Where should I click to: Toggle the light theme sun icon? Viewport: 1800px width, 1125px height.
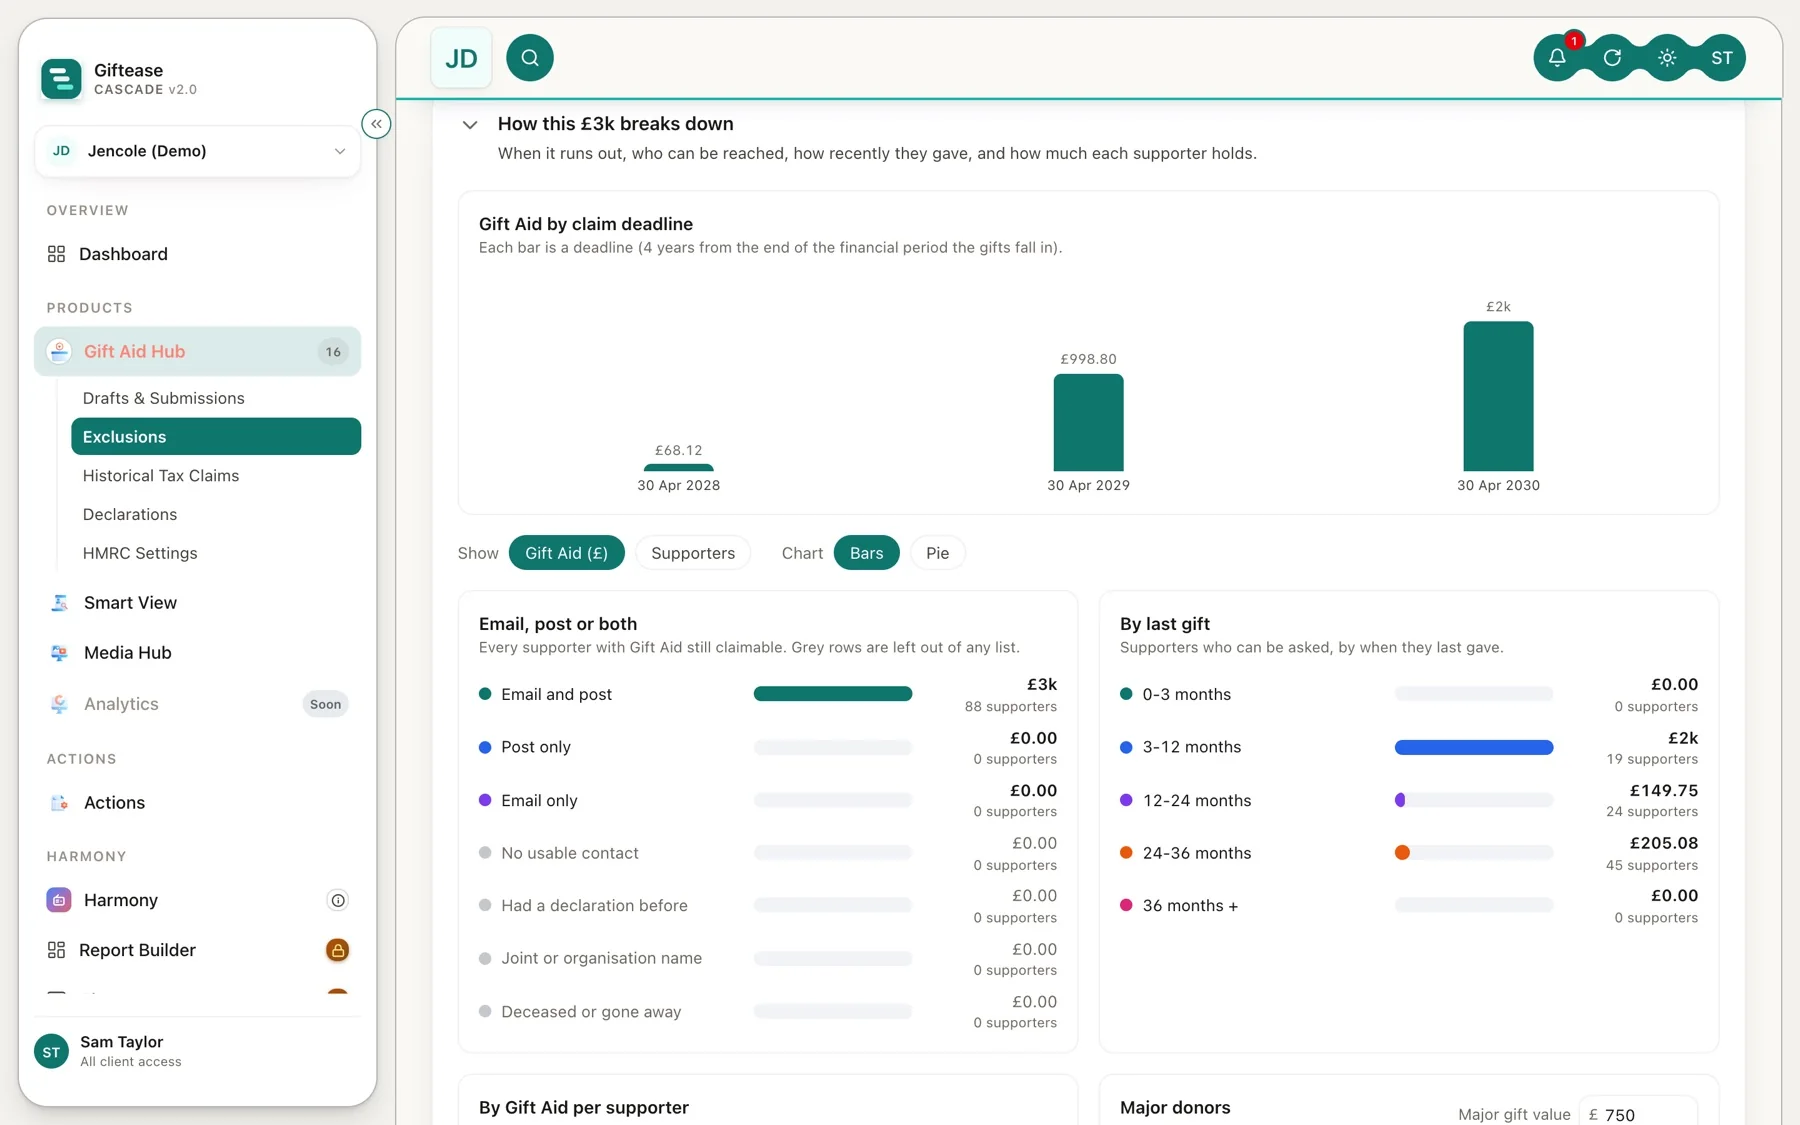click(1667, 58)
